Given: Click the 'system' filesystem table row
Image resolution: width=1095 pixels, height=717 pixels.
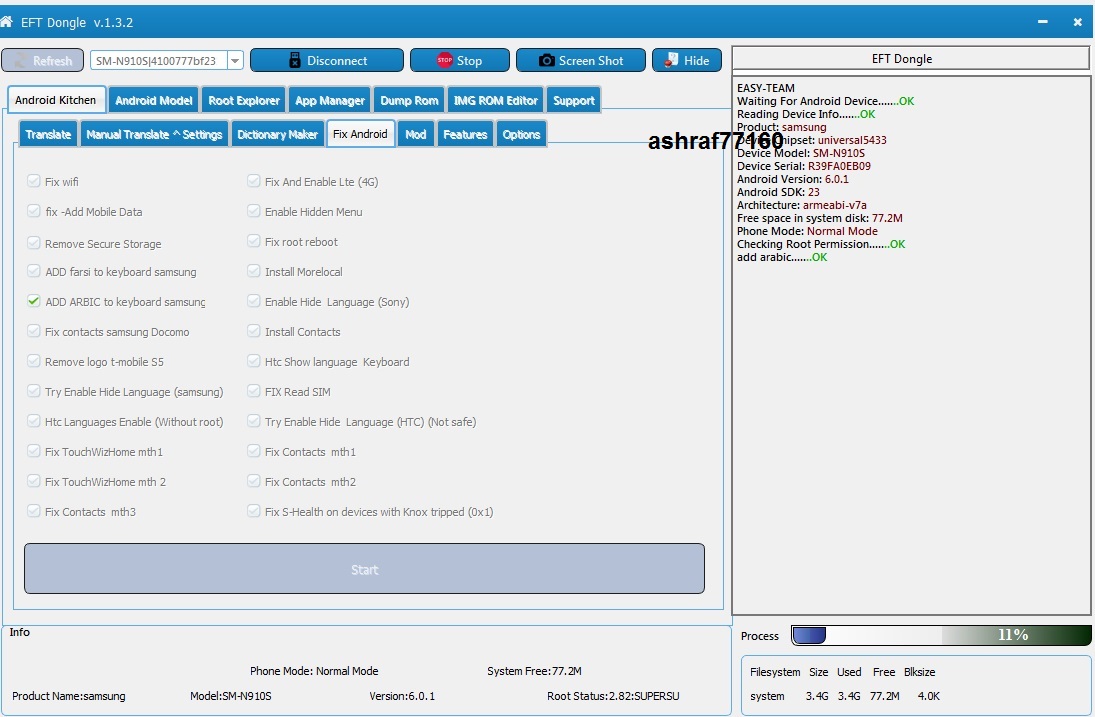Looking at the screenshot, I should click(x=845, y=696).
